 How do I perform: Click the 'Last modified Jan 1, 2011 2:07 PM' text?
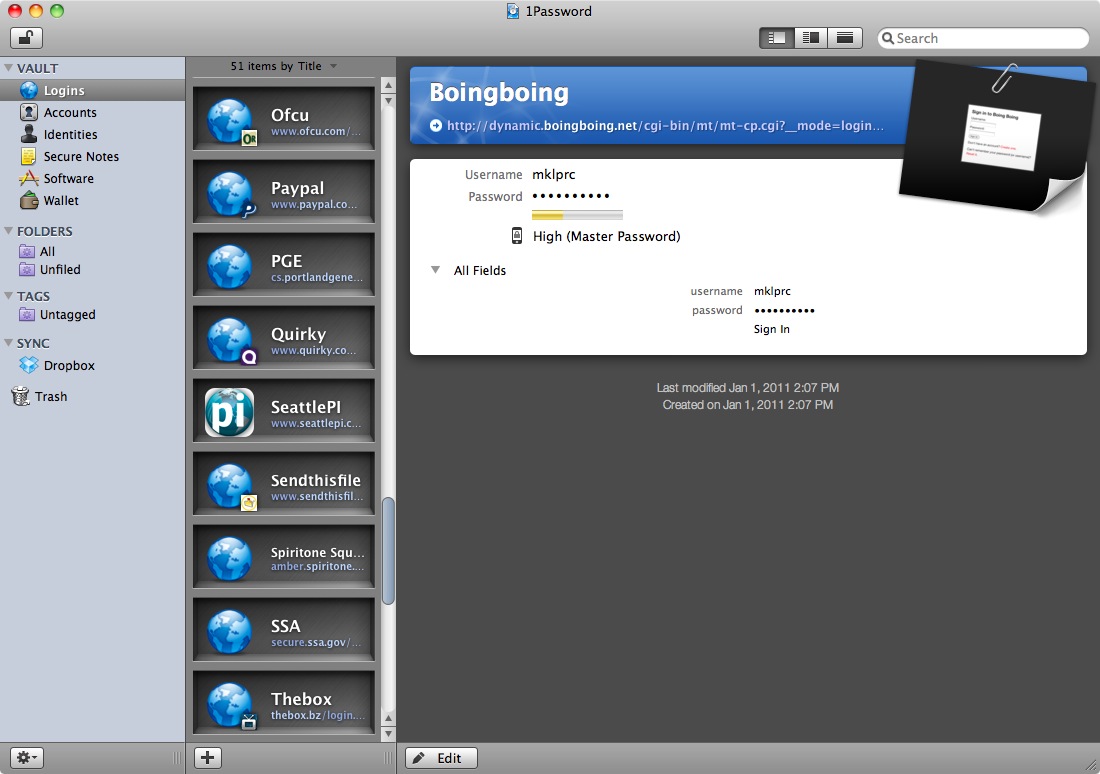[748, 387]
